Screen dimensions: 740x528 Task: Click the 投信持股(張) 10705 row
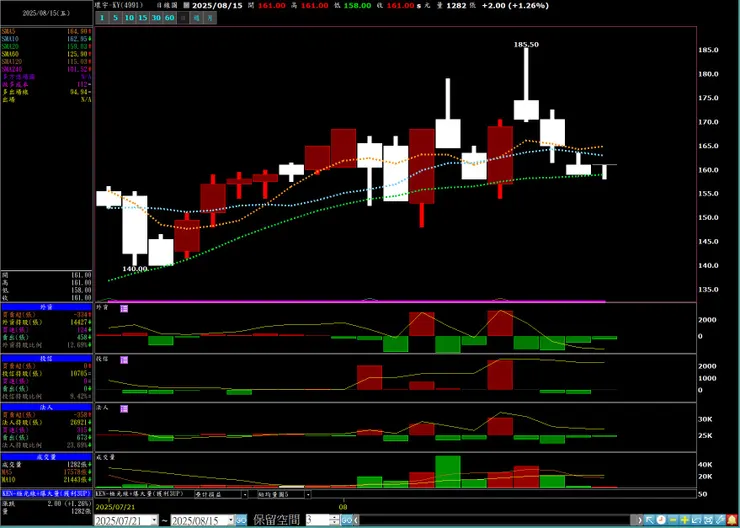click(46, 373)
